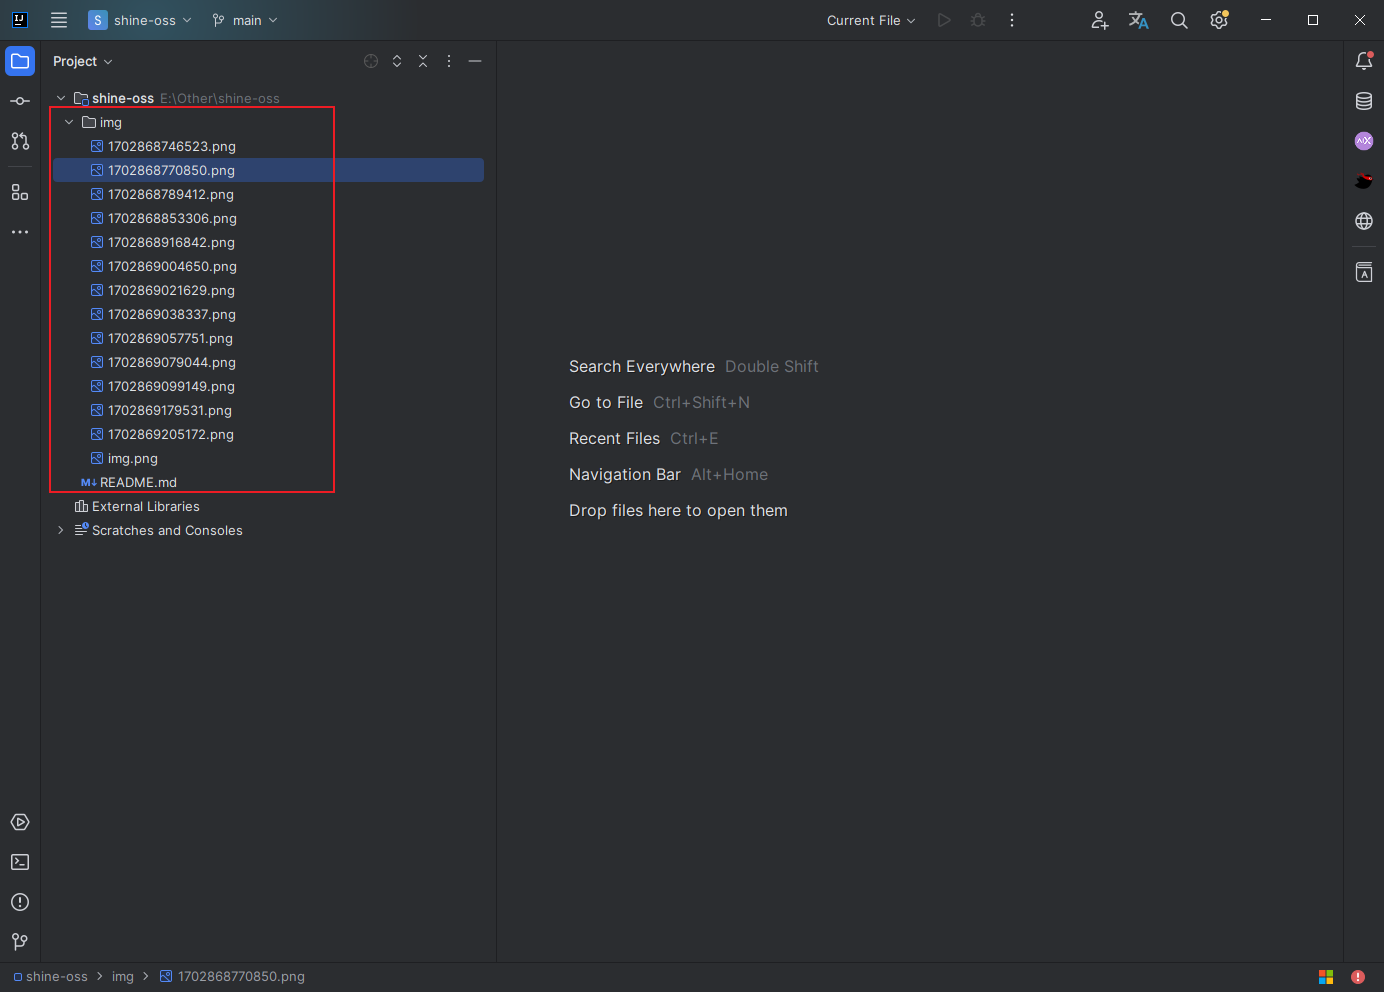Expand Scratches and Consoles node

[61, 530]
